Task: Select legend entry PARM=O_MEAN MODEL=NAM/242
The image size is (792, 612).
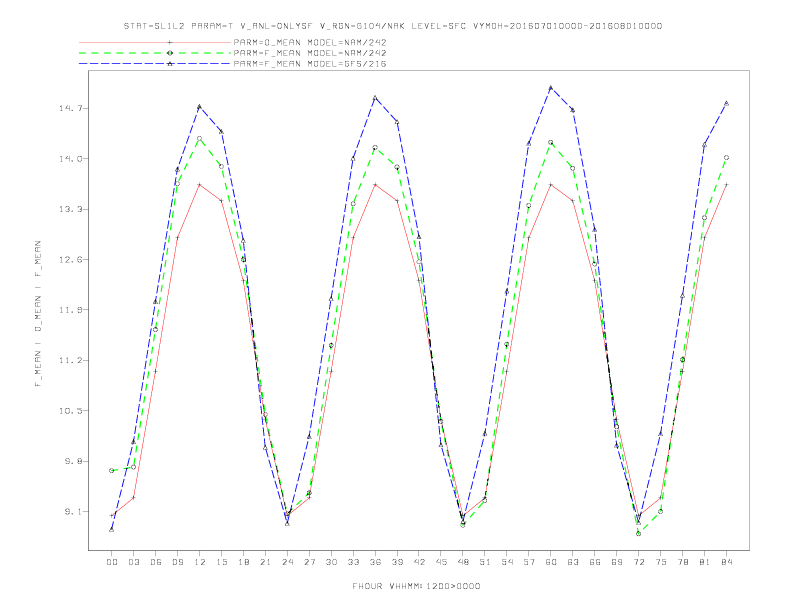Action: click(x=310, y=42)
